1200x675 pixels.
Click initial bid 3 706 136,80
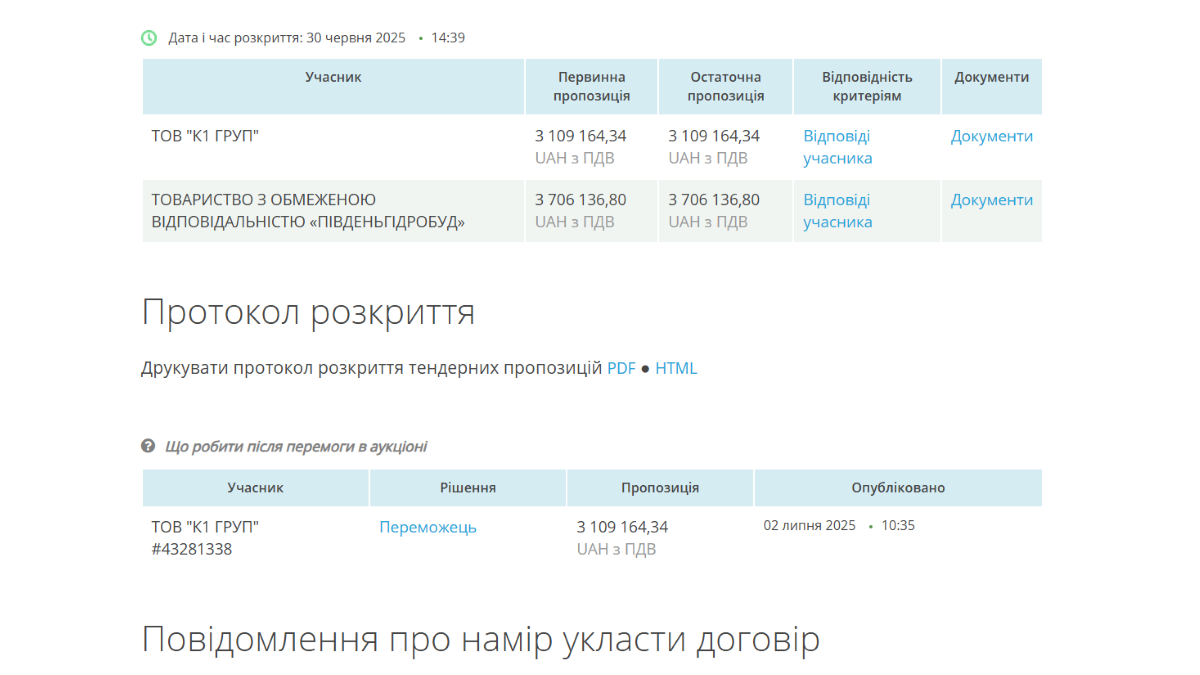click(x=580, y=200)
